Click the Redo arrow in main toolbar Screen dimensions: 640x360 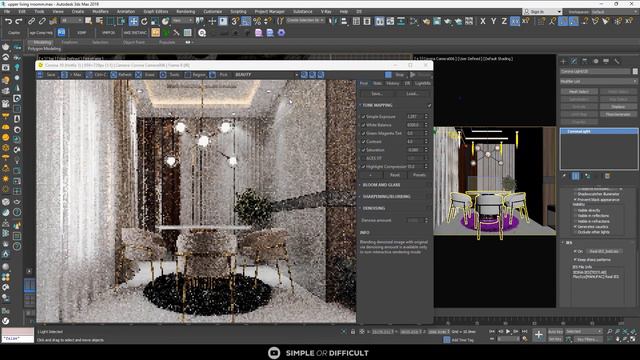pyautogui.click(x=19, y=21)
